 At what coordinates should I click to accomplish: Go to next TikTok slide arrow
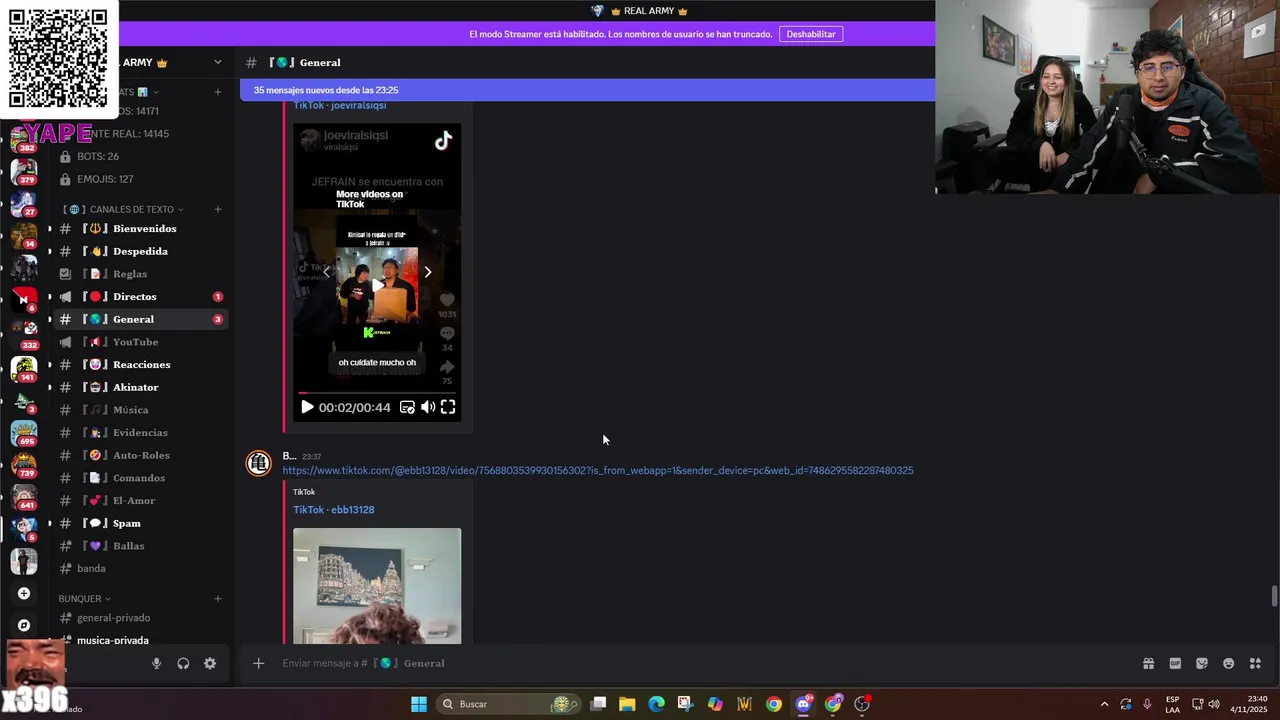pos(428,272)
